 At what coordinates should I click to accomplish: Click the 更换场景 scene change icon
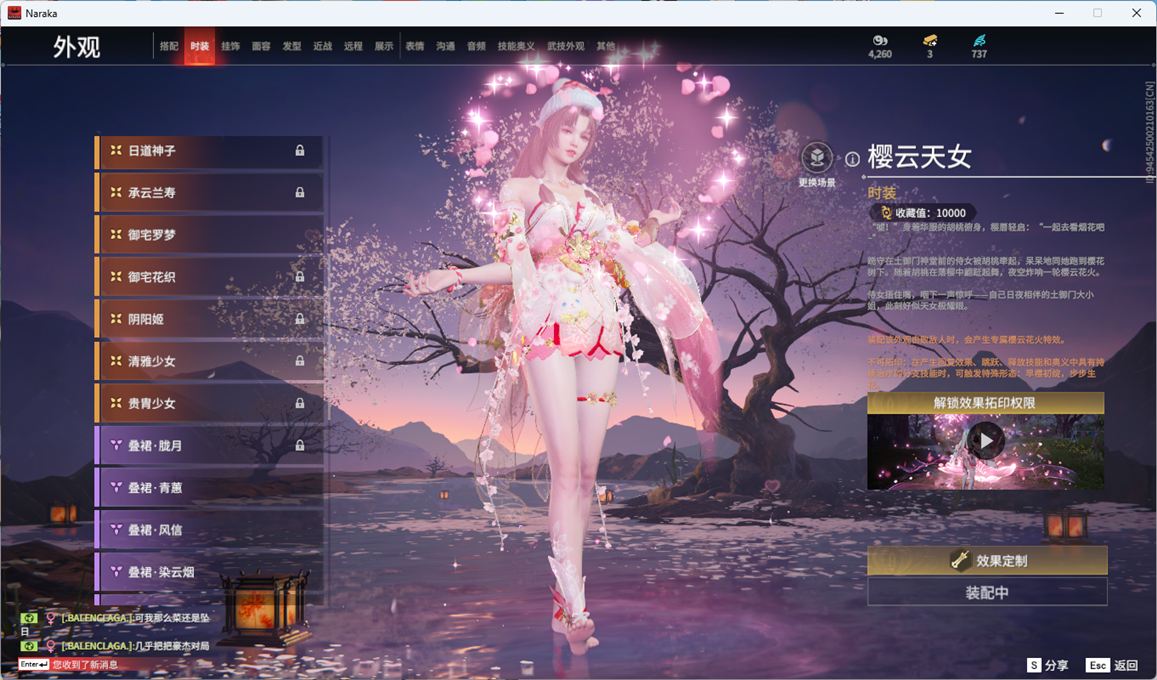coord(817,158)
